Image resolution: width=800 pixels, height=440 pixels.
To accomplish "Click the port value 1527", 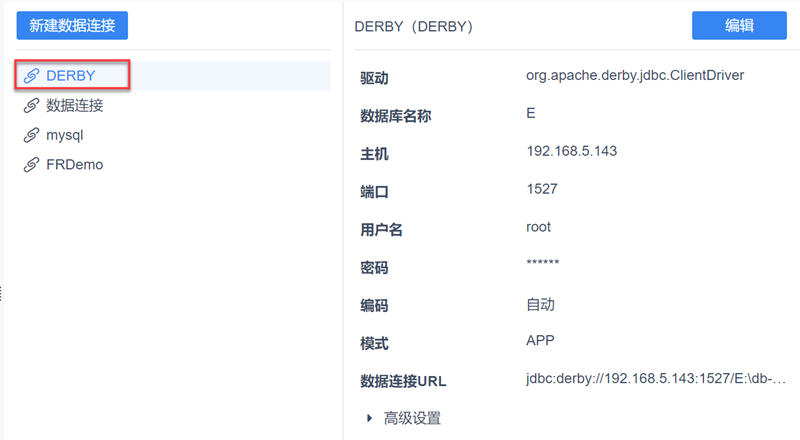I will (542, 189).
